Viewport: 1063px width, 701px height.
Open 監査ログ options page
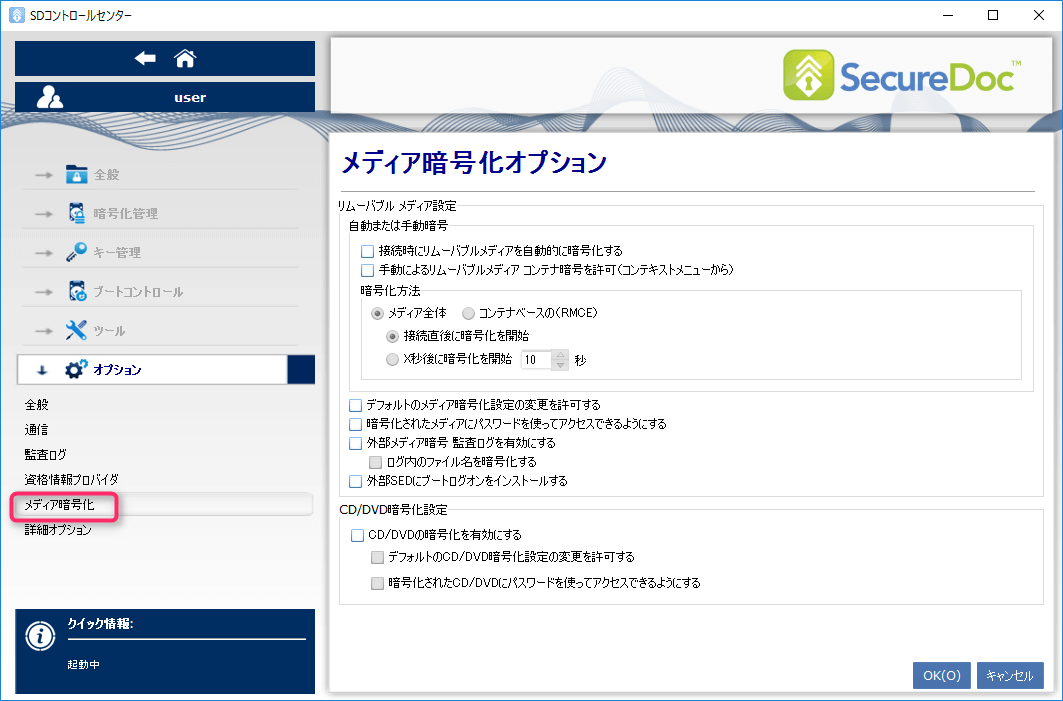46,454
